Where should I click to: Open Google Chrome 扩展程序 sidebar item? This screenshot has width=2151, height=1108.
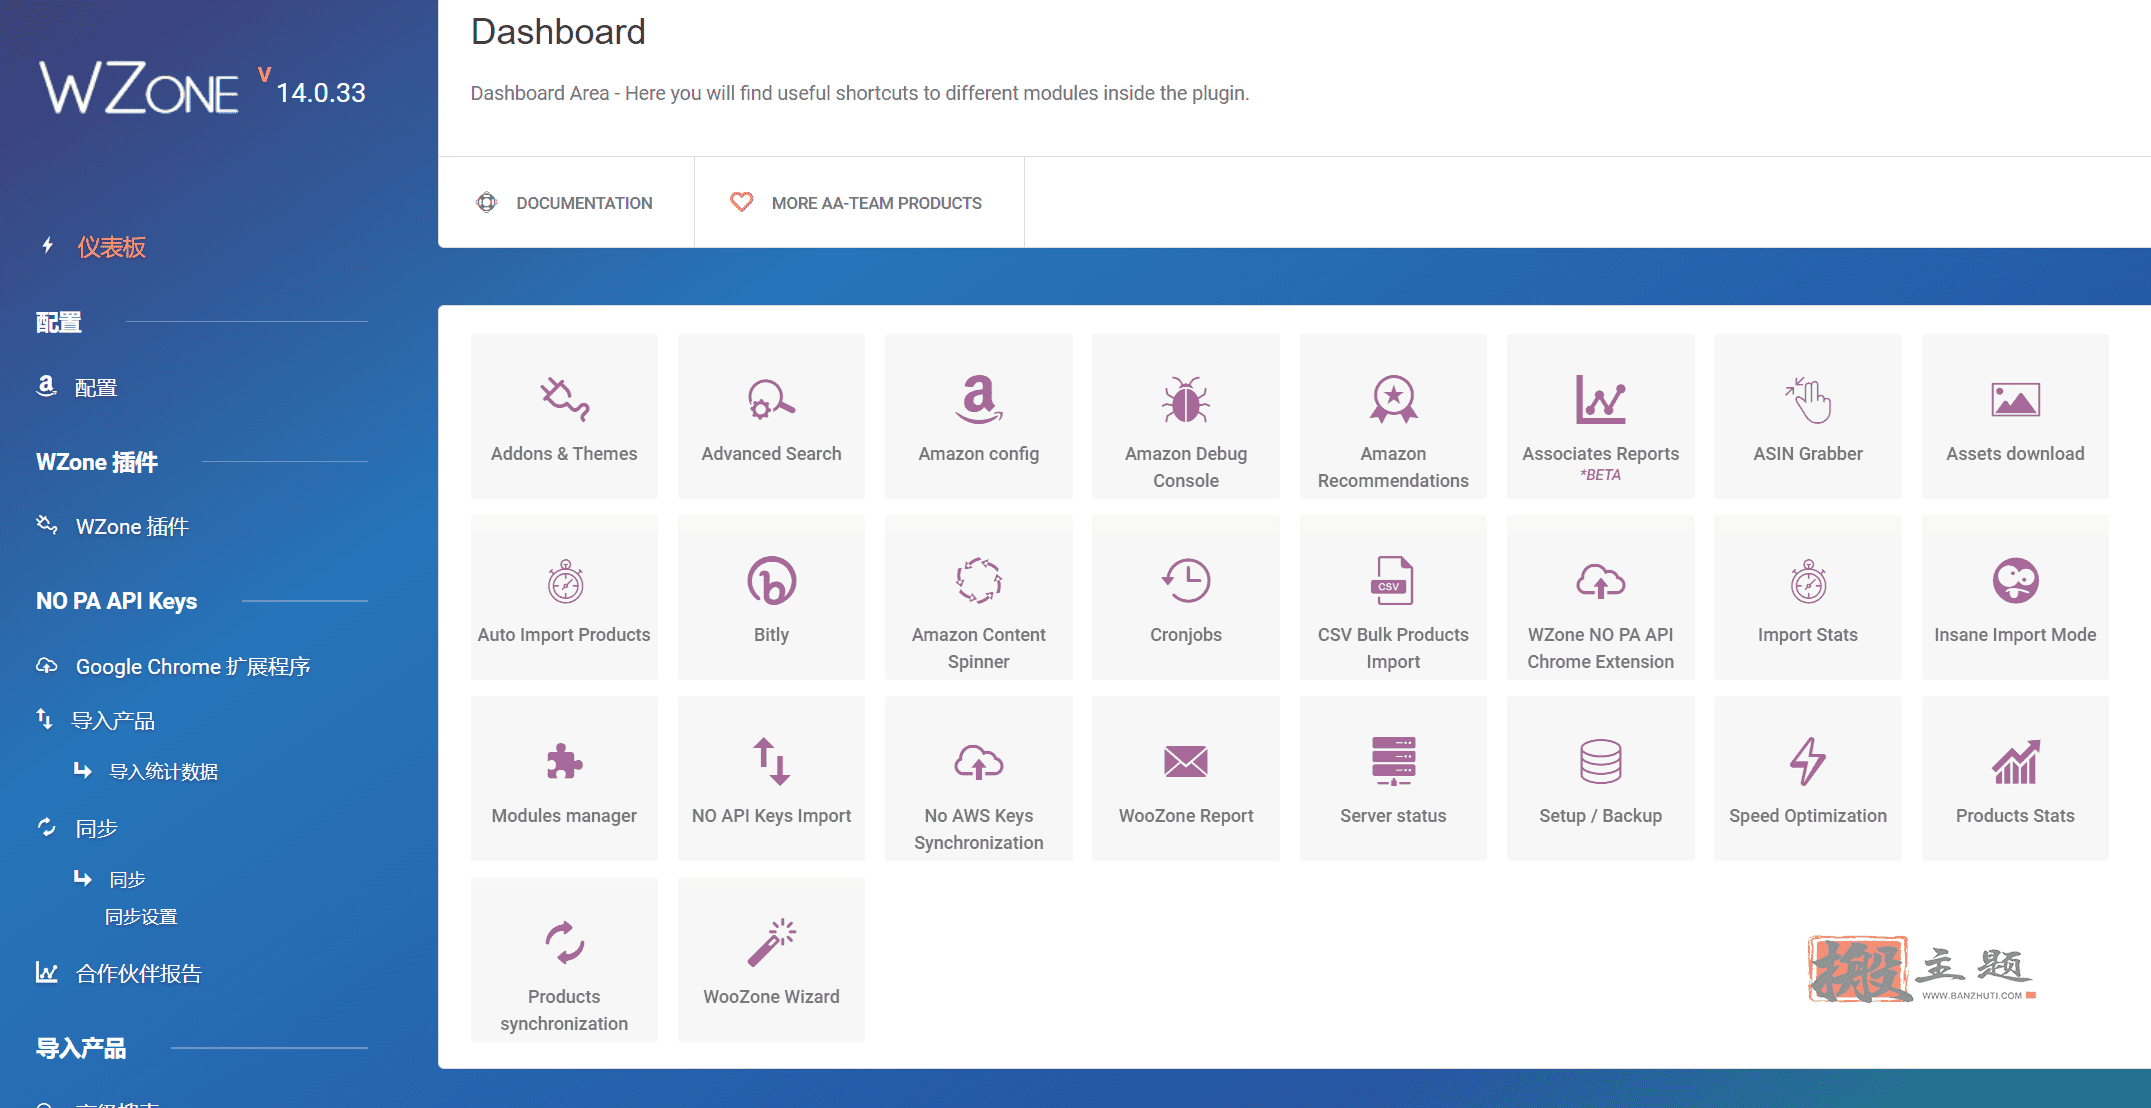[x=193, y=667]
